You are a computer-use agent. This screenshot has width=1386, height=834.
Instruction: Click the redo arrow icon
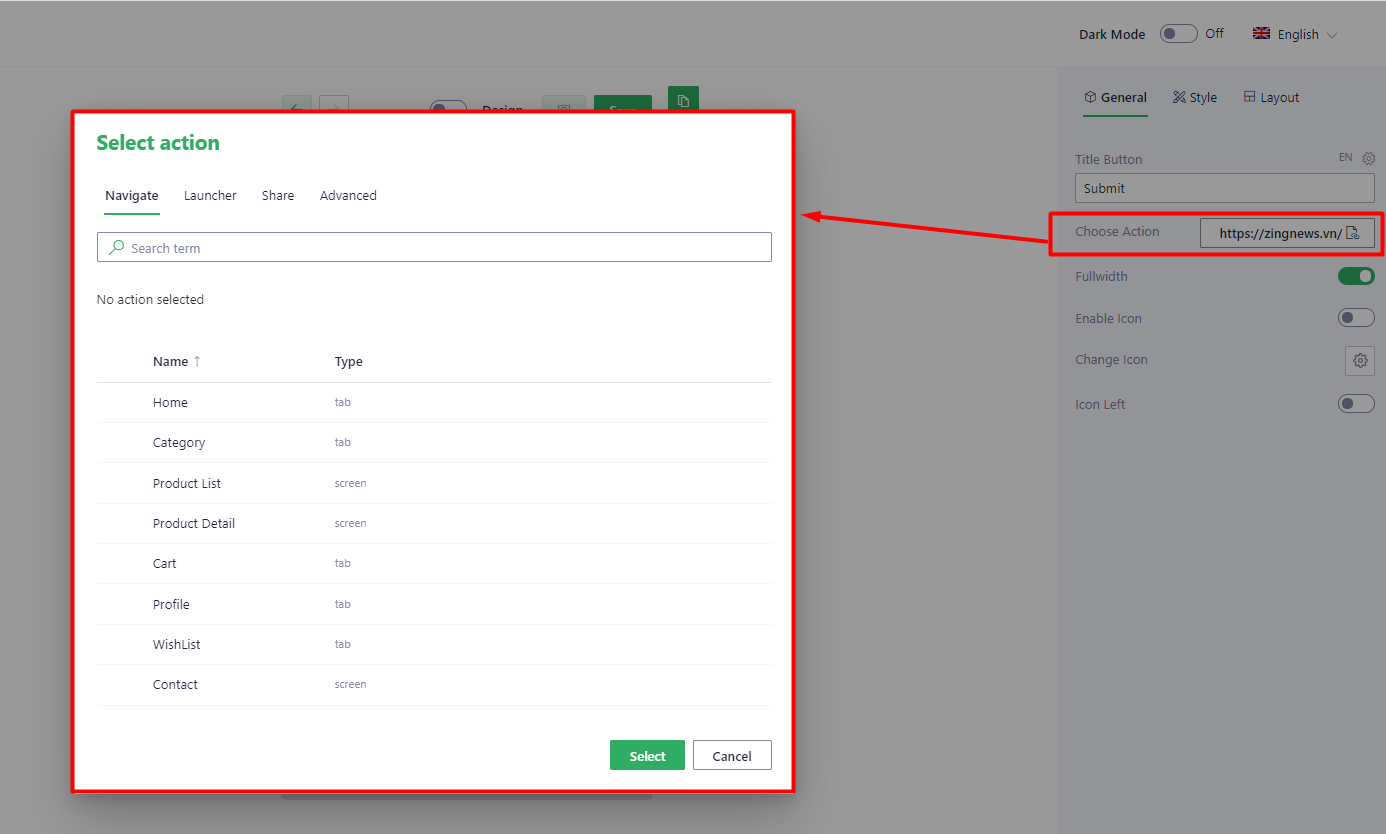click(334, 105)
